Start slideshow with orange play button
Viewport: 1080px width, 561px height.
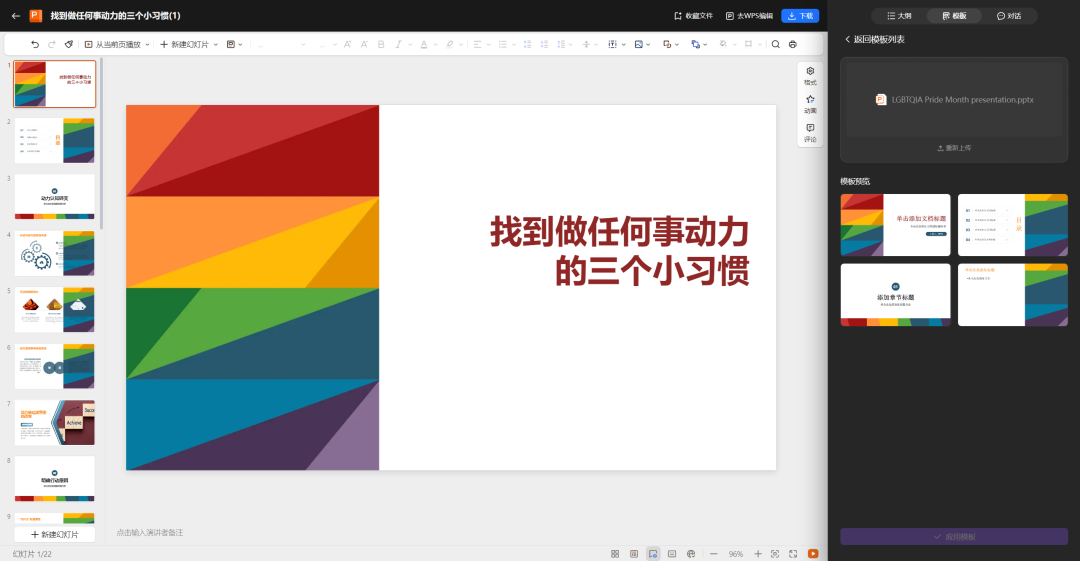tap(813, 553)
